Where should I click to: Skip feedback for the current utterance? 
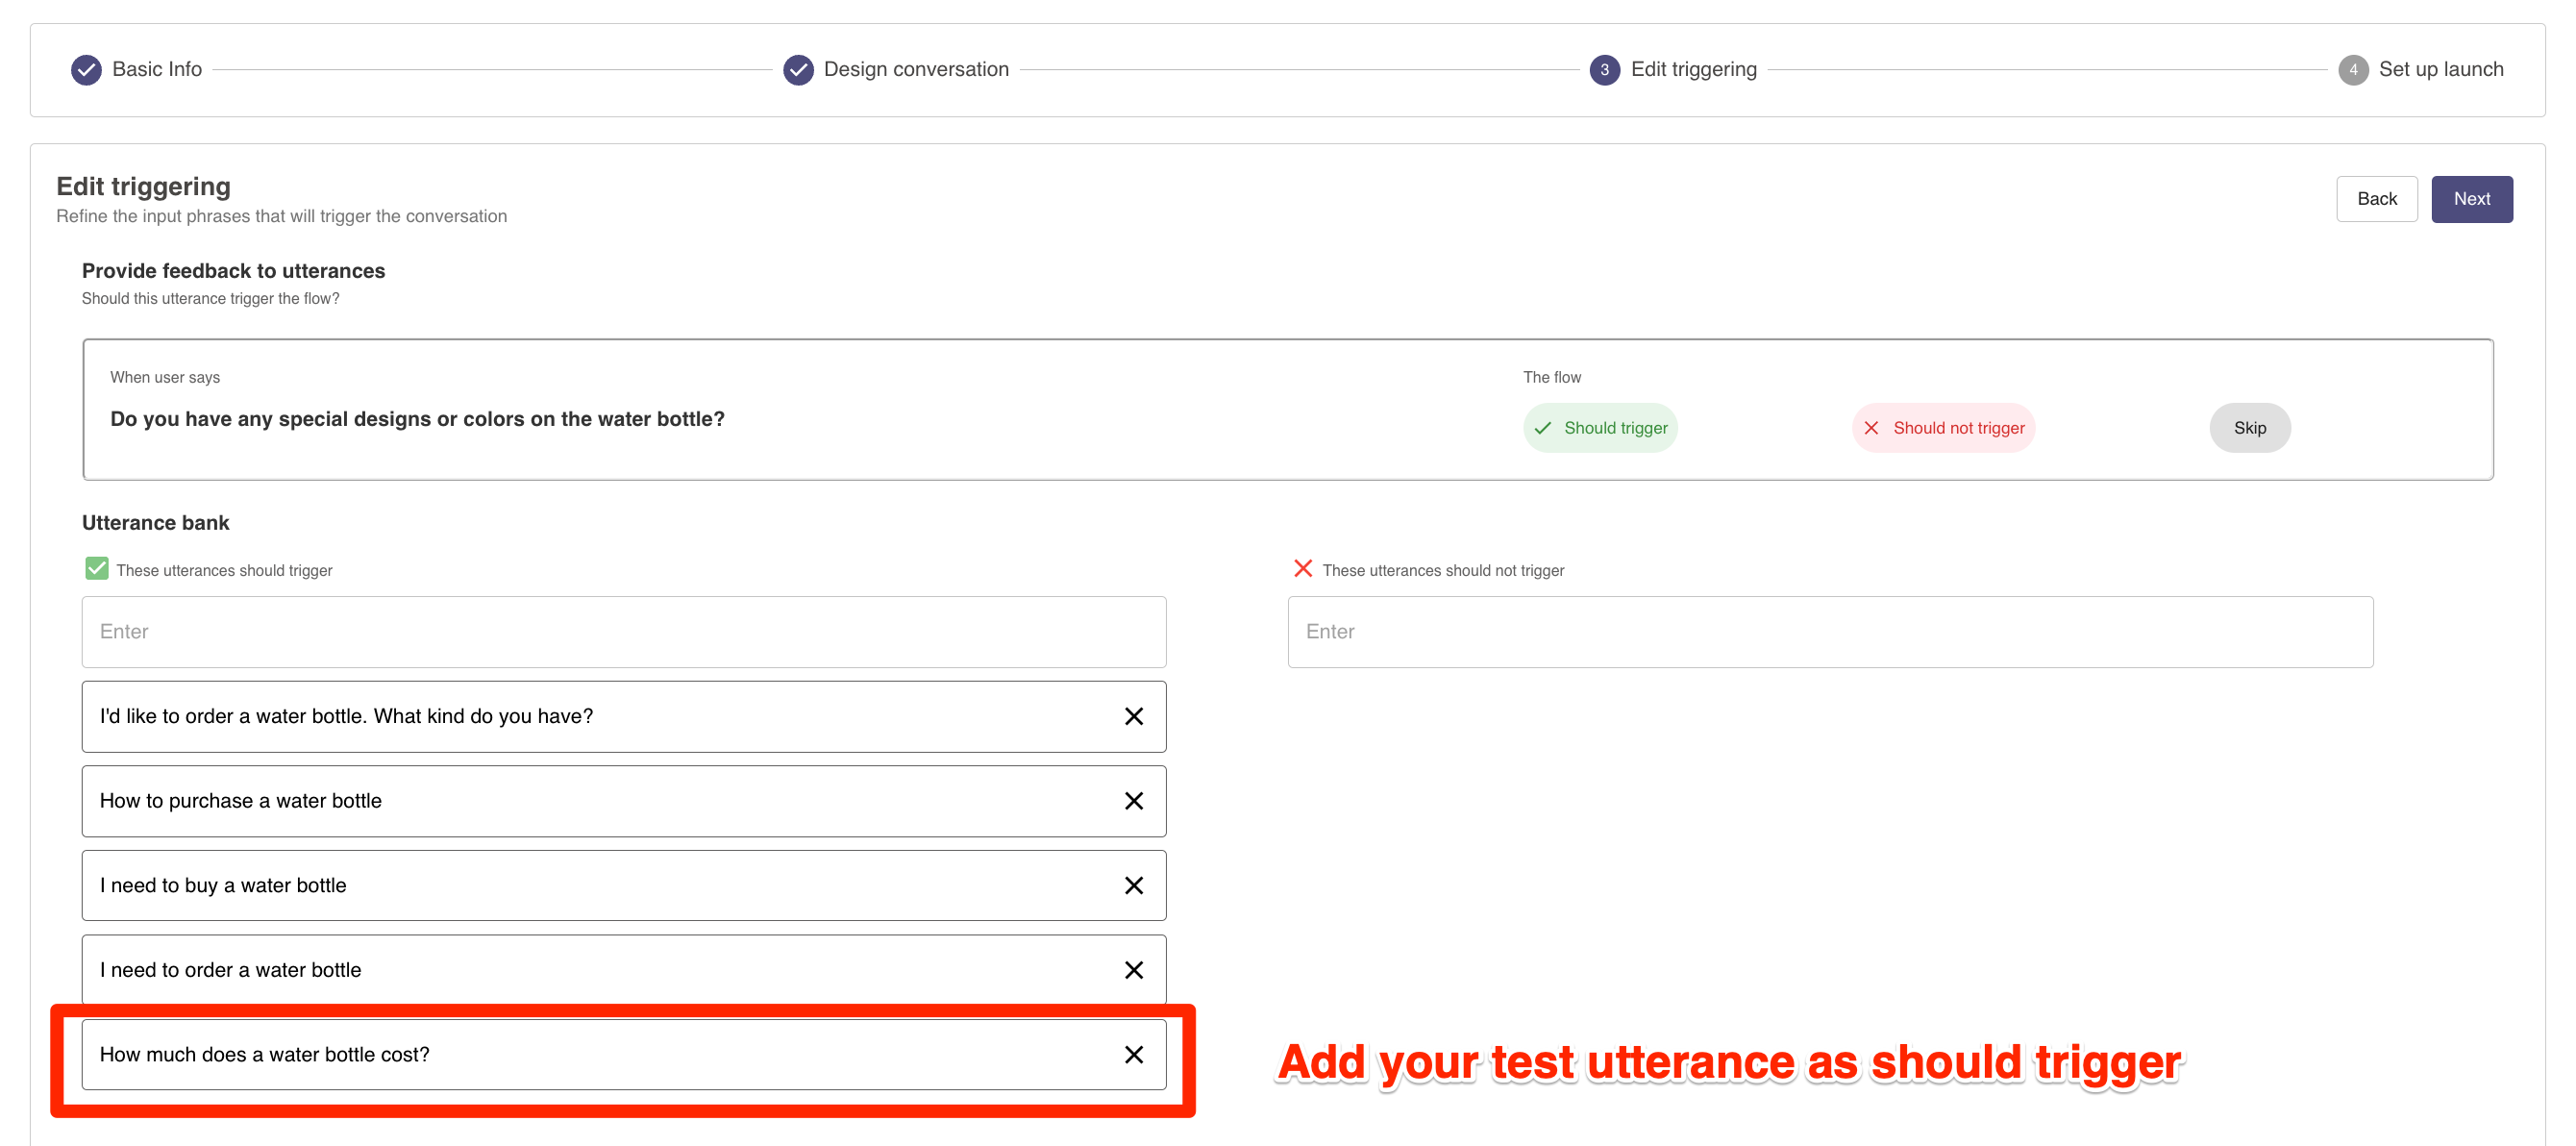tap(2249, 428)
